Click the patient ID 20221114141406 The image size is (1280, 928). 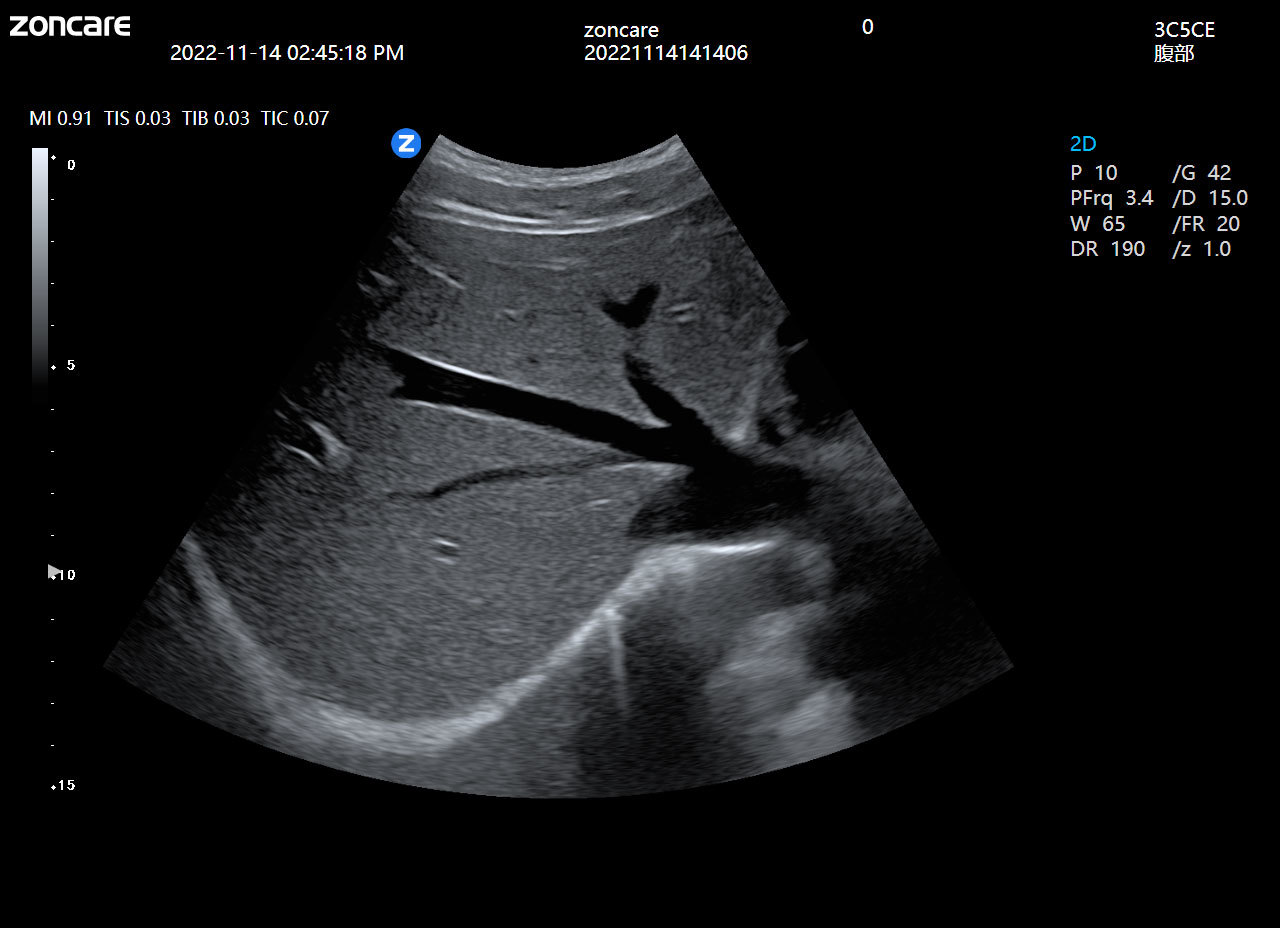point(665,53)
